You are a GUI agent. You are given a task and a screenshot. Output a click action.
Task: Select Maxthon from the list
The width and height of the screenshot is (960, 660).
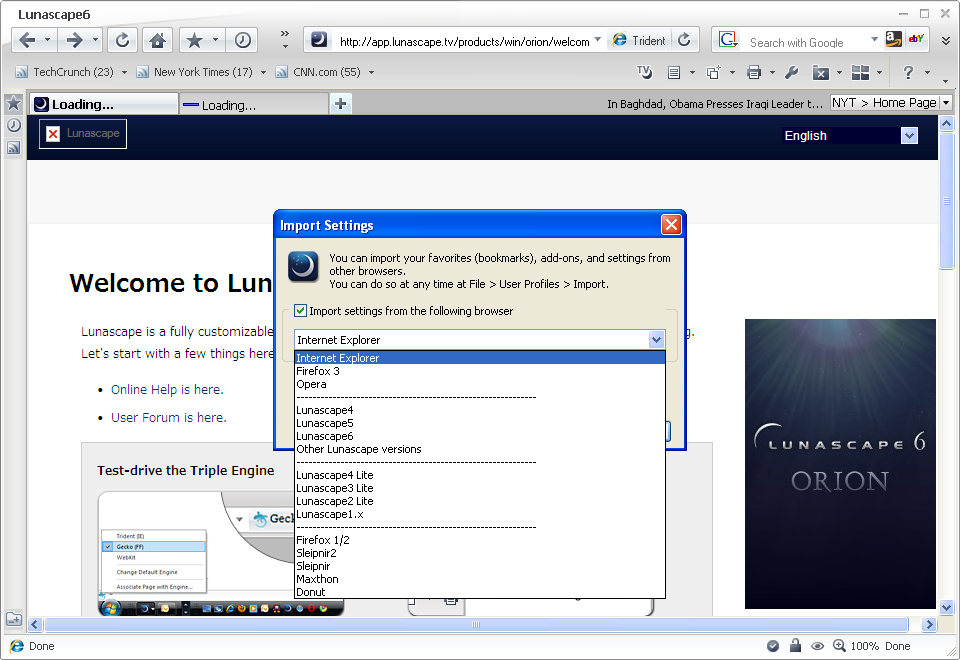(479, 579)
